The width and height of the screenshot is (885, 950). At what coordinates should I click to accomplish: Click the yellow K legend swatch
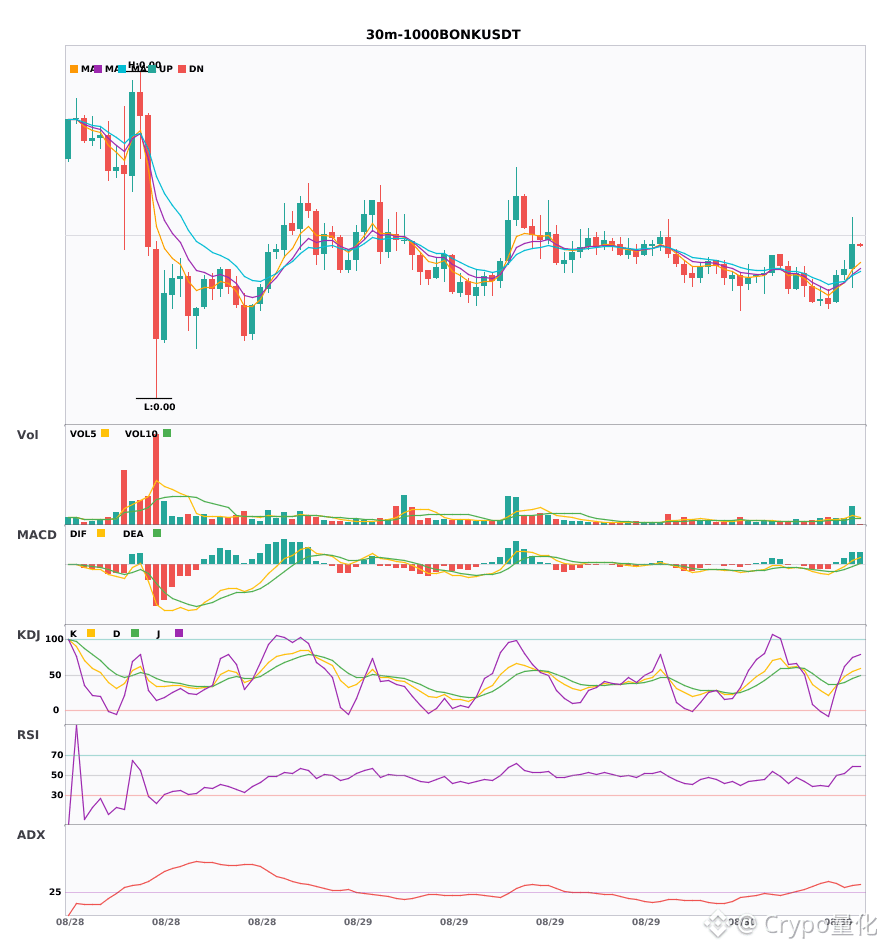91,633
